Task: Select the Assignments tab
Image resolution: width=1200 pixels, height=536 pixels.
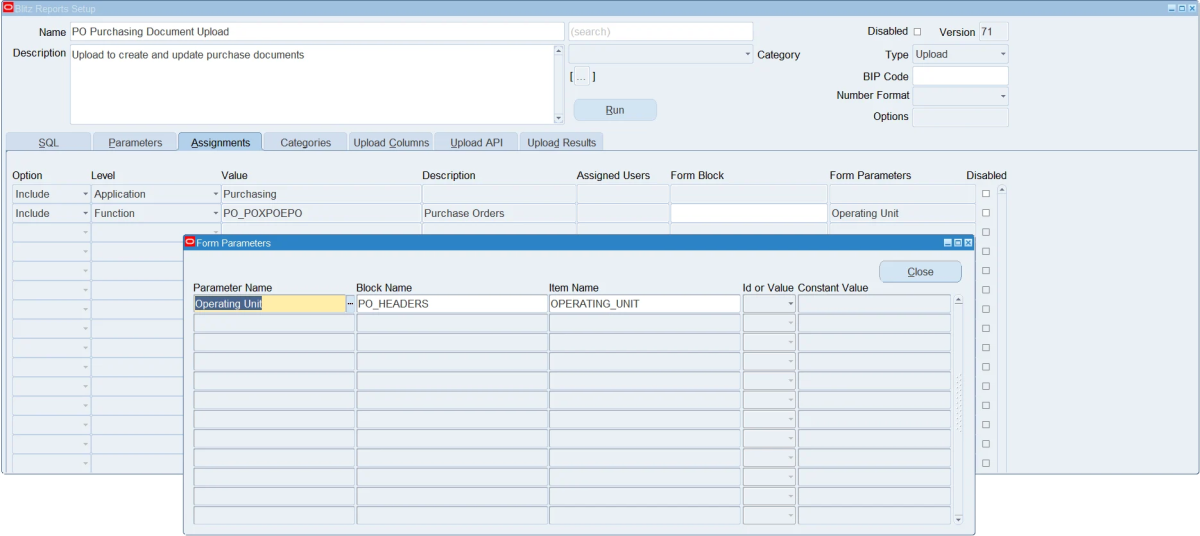Action: [x=220, y=142]
